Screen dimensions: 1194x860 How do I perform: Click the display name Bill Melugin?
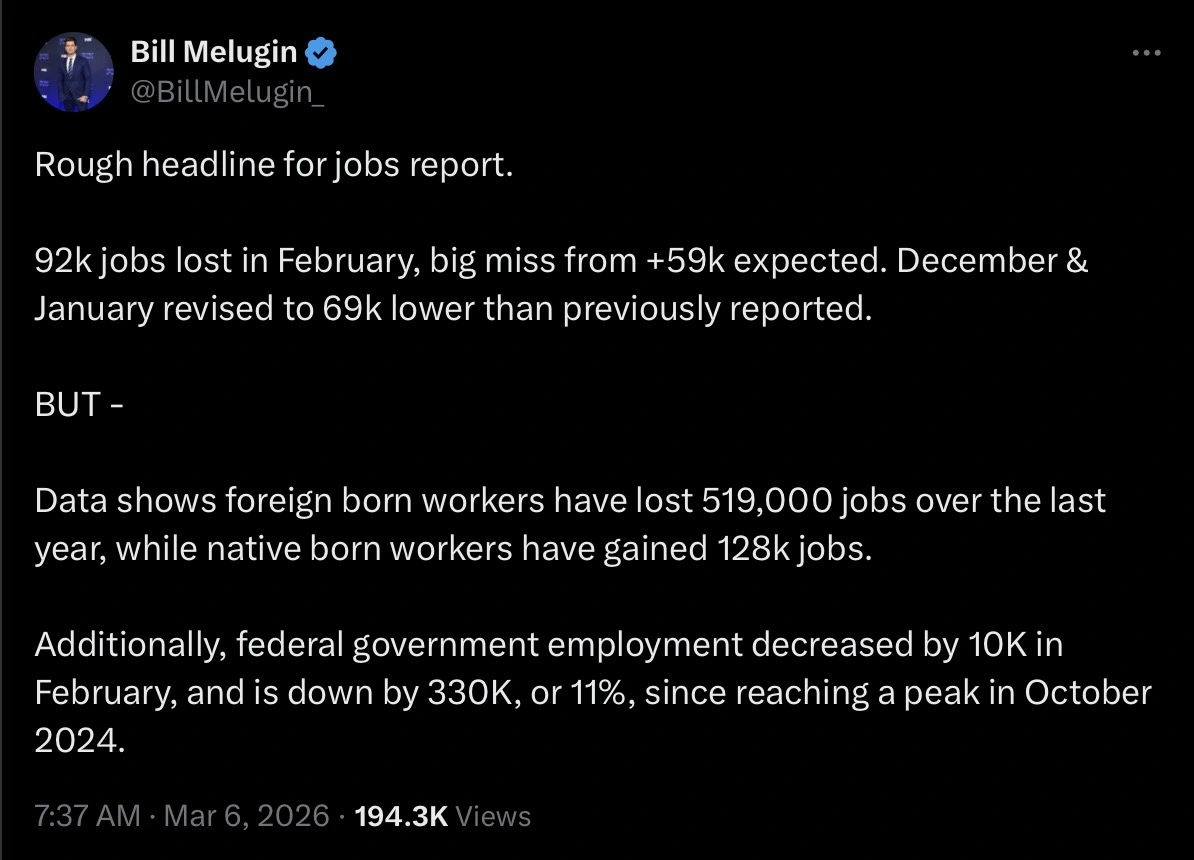point(215,50)
